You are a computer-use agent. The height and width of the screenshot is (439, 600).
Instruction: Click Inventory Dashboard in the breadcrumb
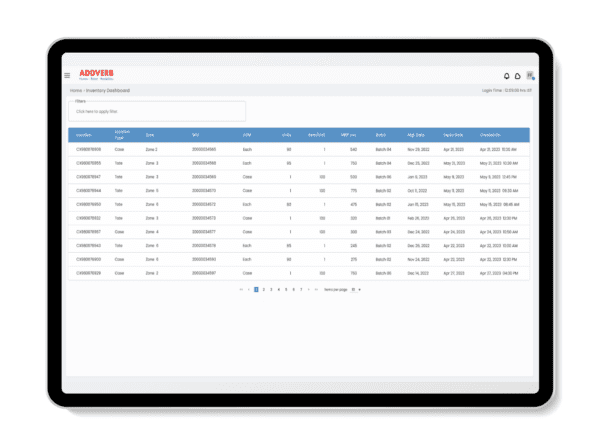click(108, 91)
